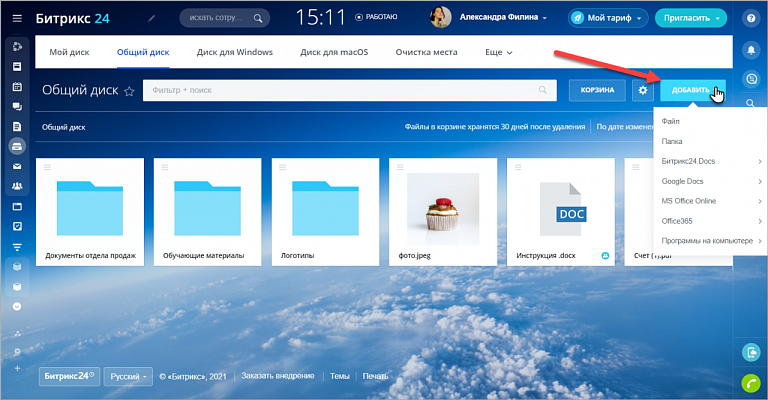The width and height of the screenshot is (768, 400).
Task: Open the news feed icon in sidebar
Action: coord(17,67)
